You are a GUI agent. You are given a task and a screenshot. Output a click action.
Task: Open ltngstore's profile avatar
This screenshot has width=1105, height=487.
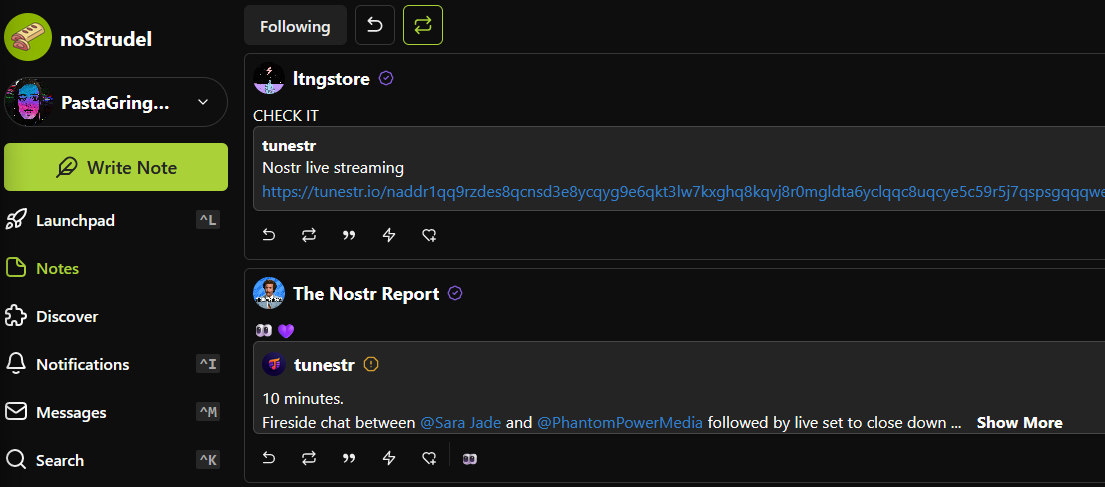click(x=268, y=79)
